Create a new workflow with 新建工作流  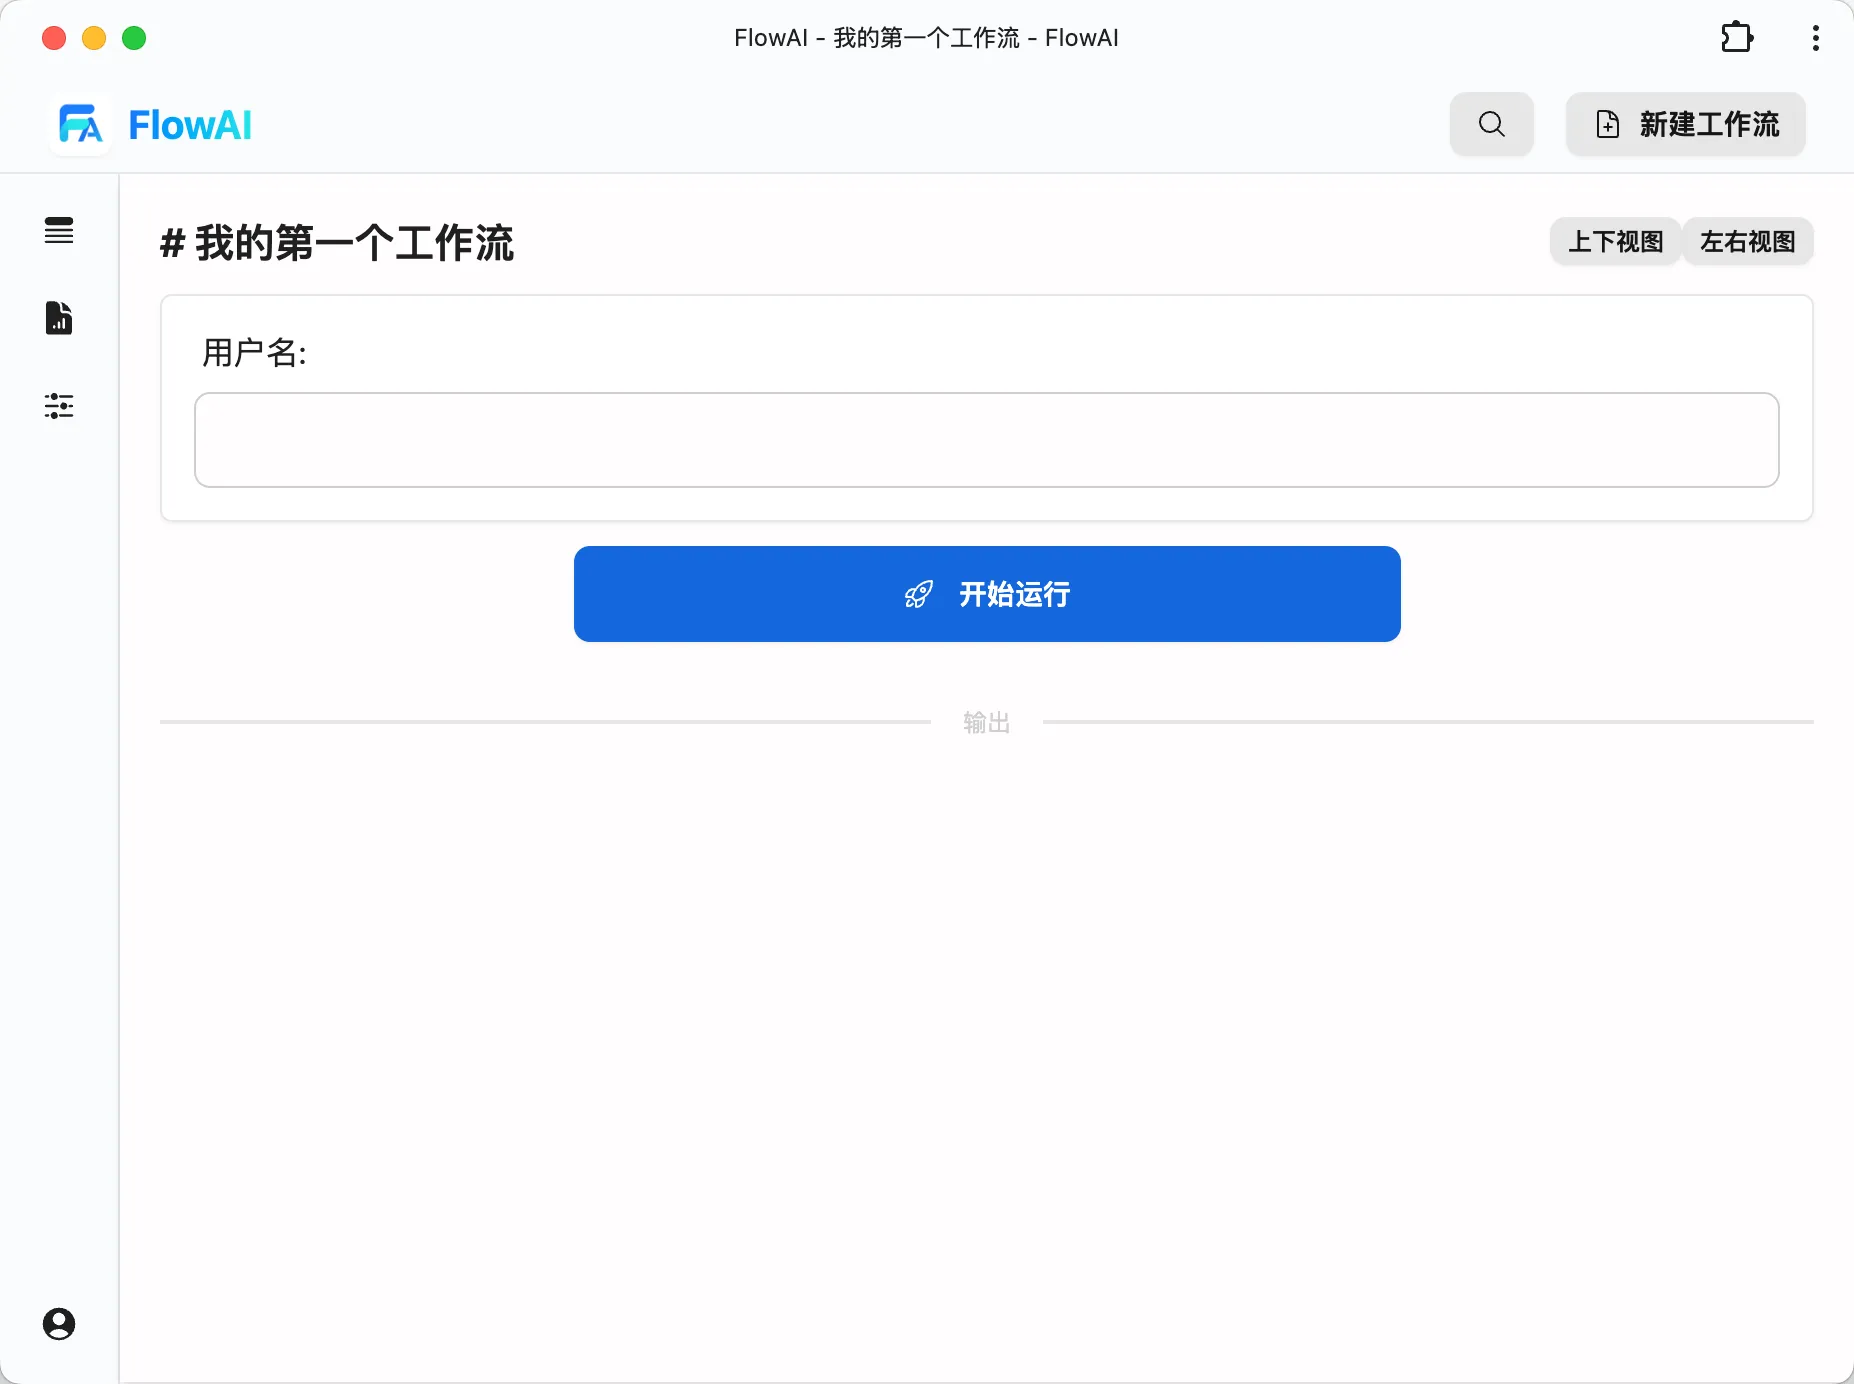[x=1686, y=124]
